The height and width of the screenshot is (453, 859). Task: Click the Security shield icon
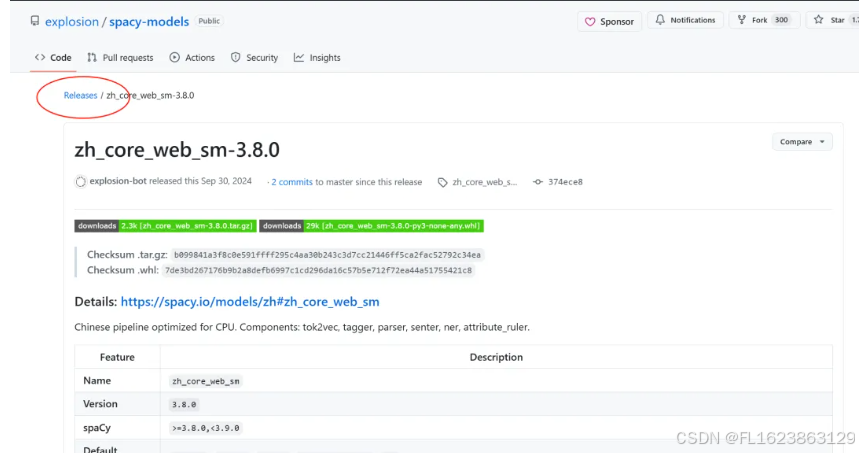pos(236,57)
